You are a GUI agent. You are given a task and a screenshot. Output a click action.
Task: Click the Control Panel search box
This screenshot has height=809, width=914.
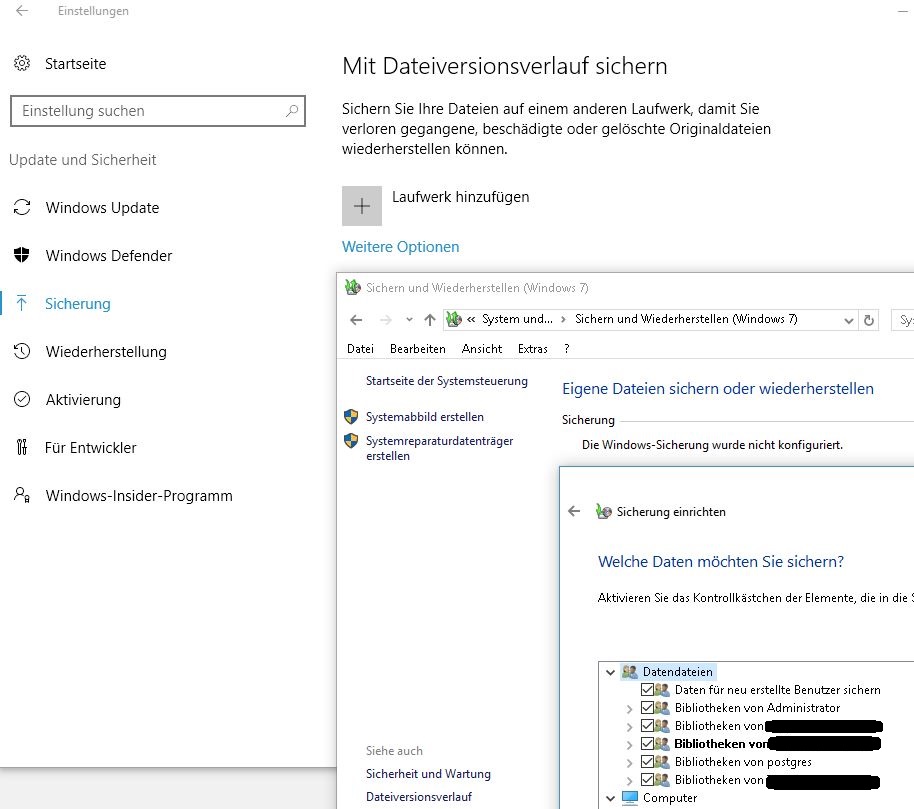click(902, 320)
